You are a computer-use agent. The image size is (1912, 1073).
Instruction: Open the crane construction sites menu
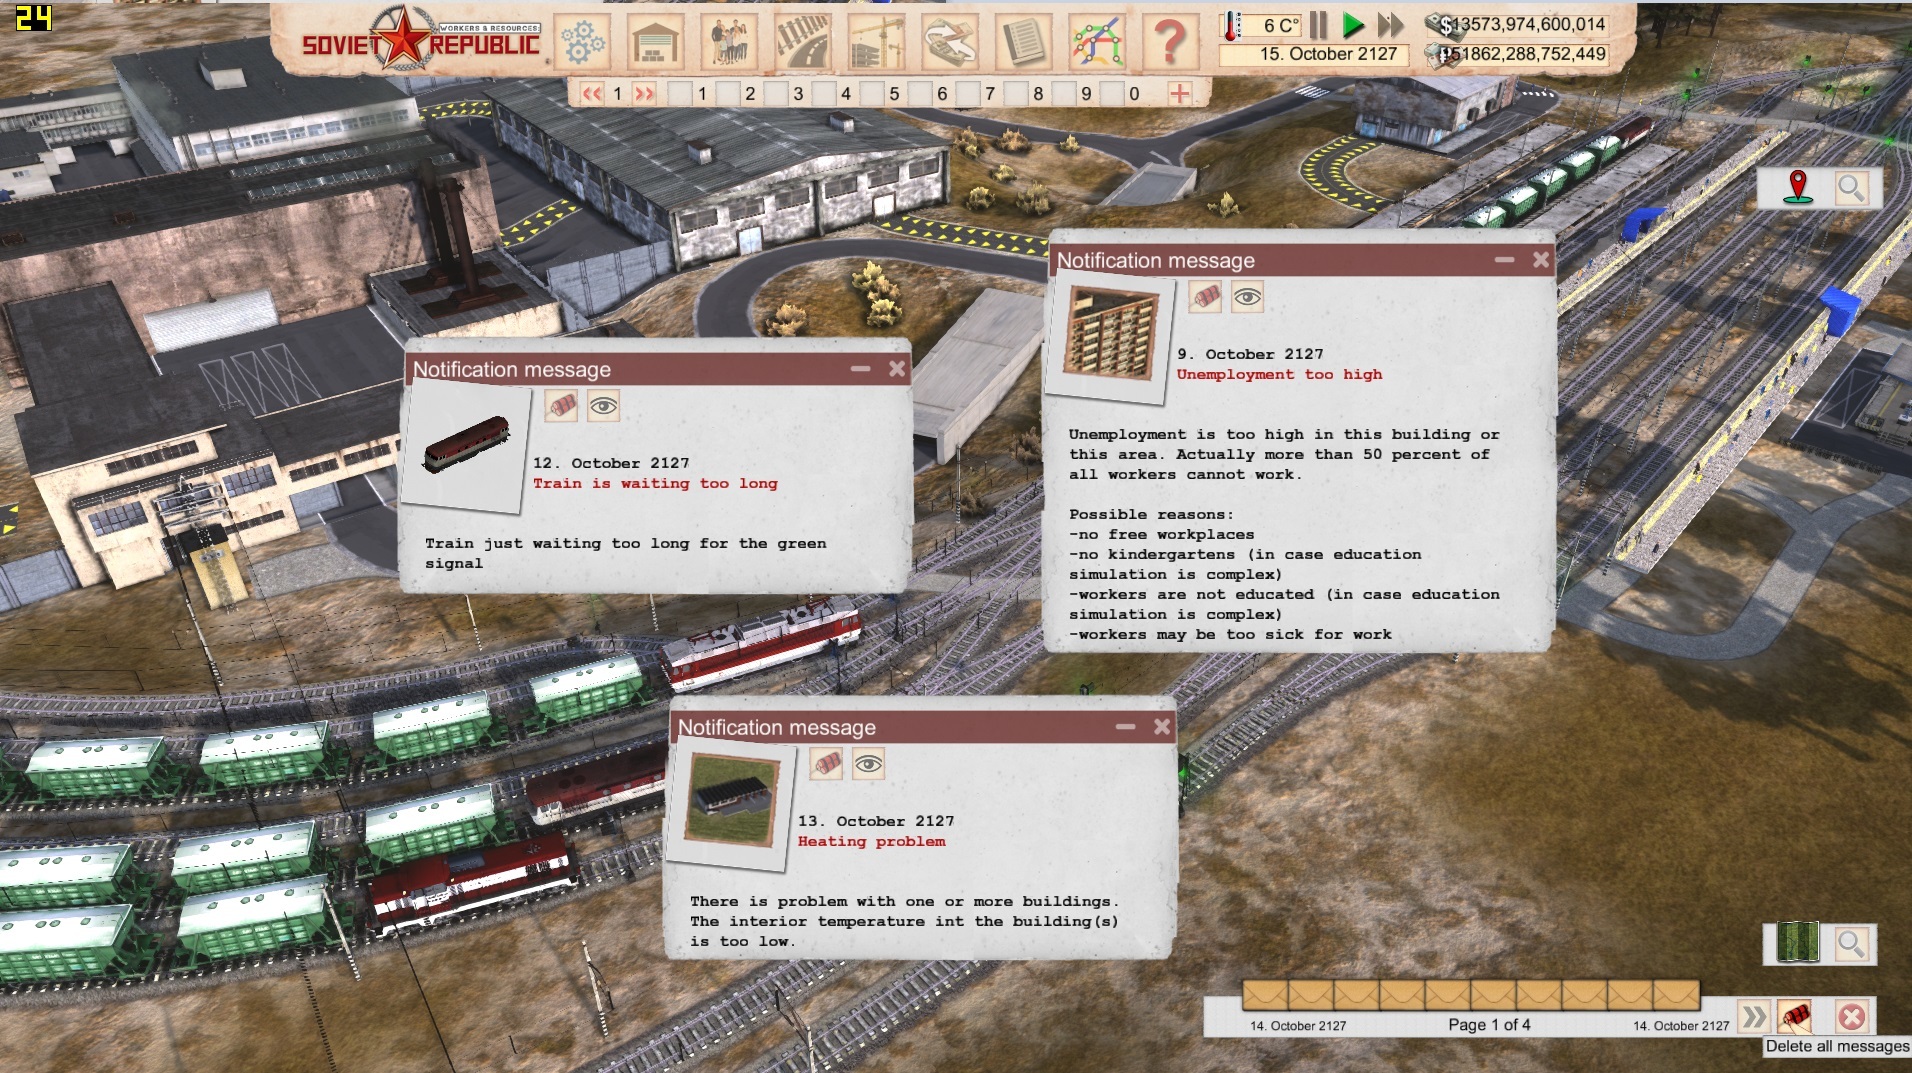tap(876, 42)
